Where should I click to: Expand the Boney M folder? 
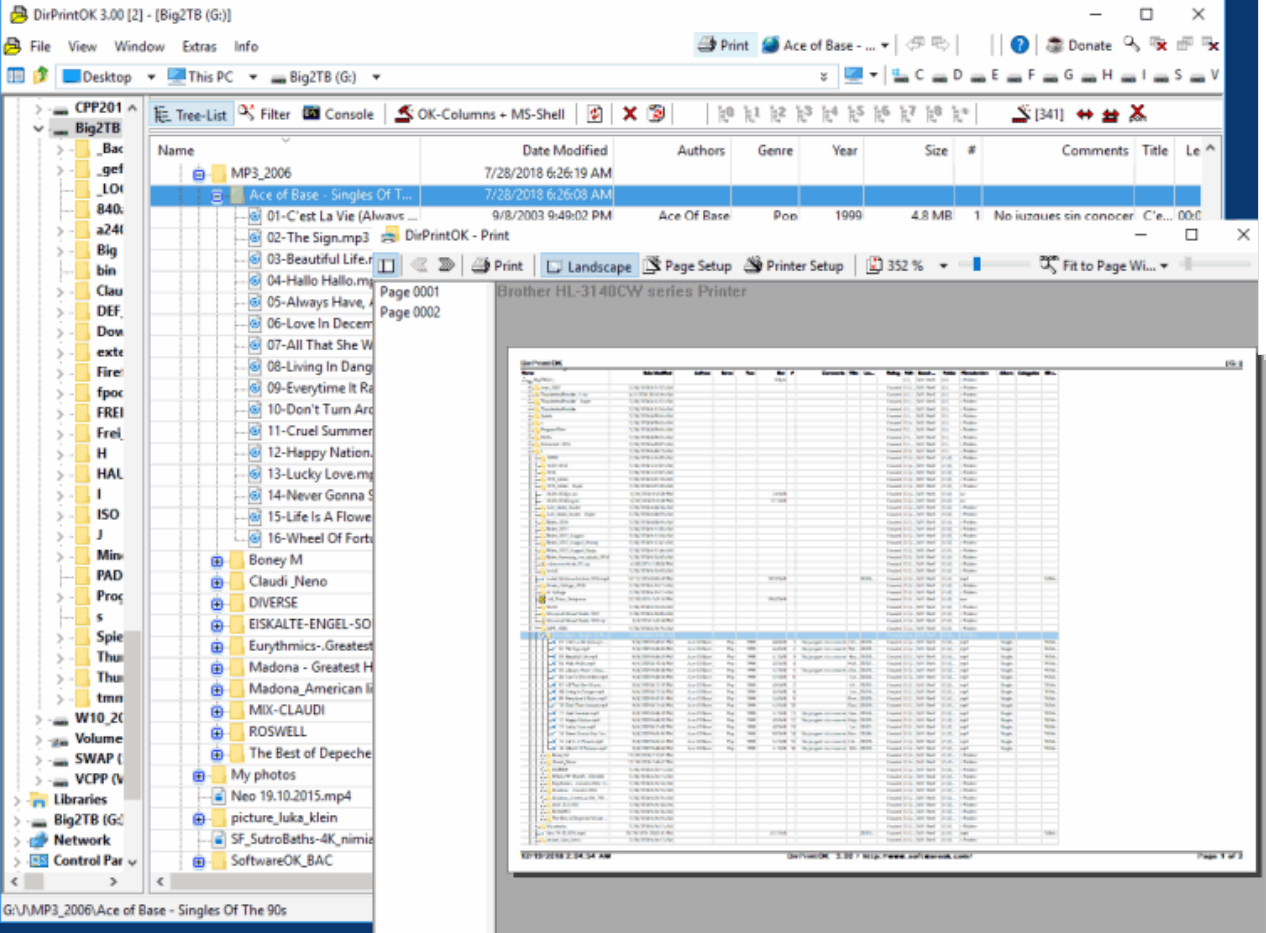(218, 560)
